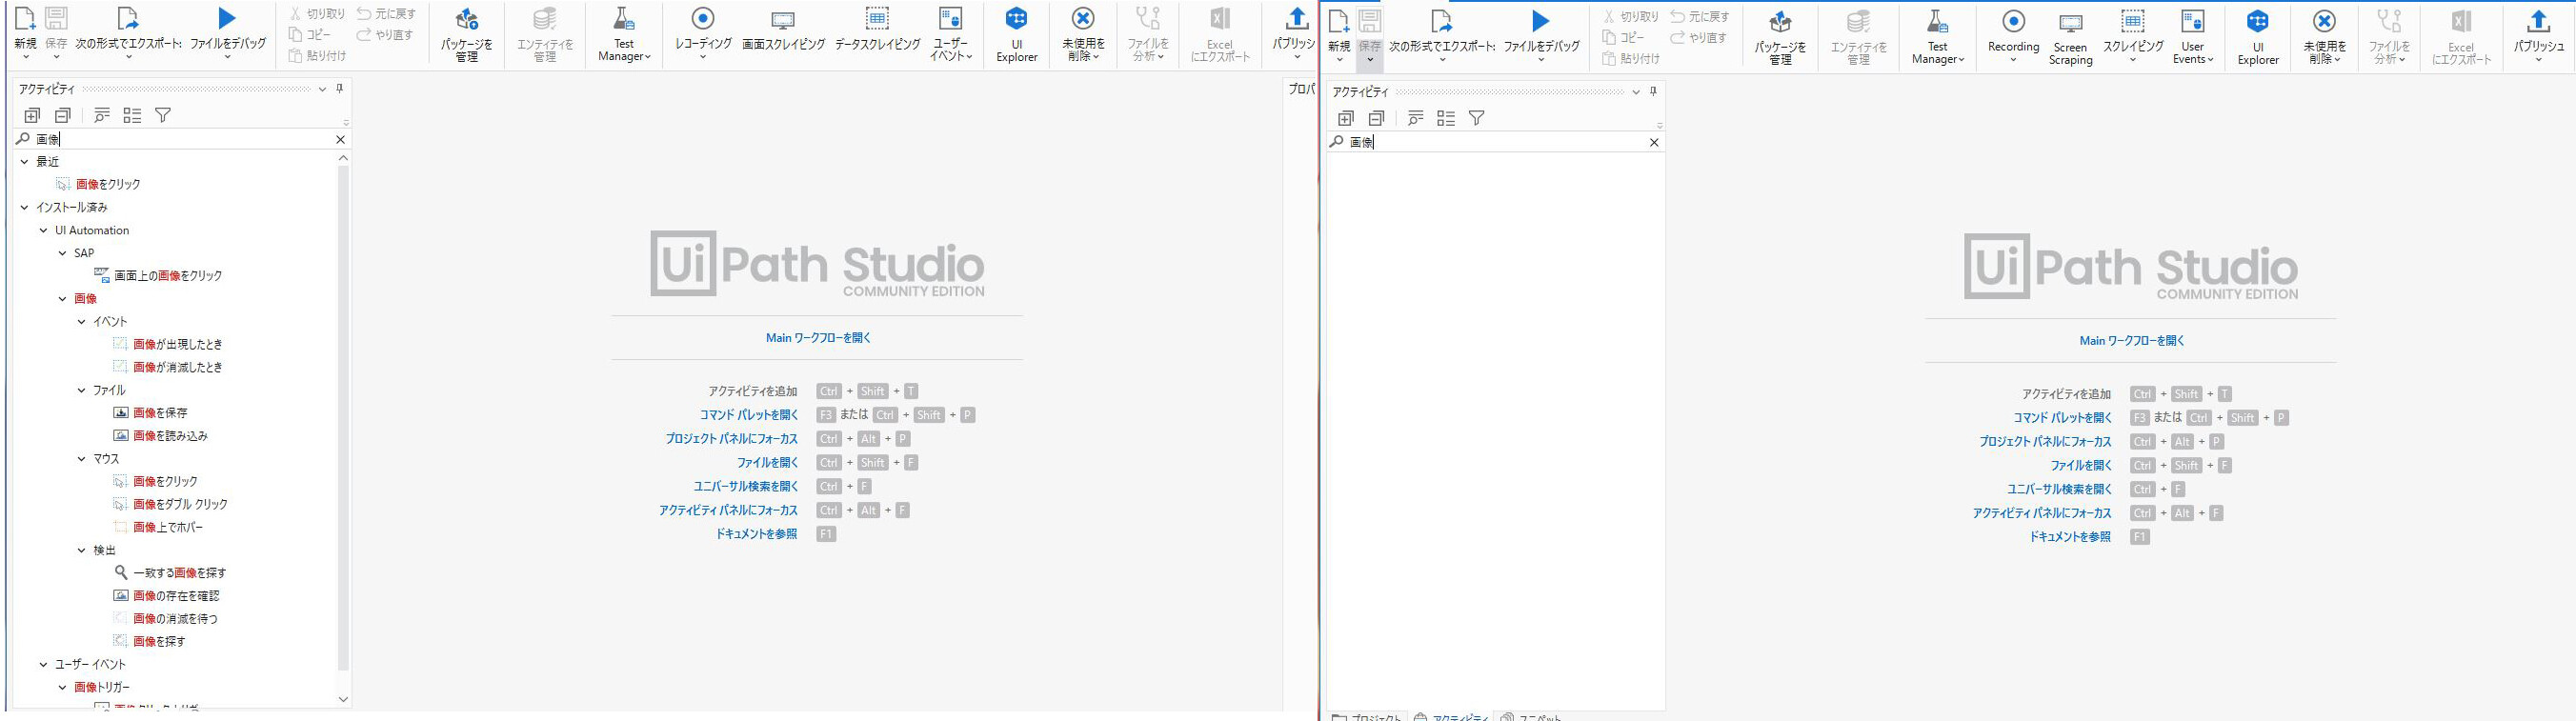
Task: Select 画像を保存 activity
Action: point(160,413)
